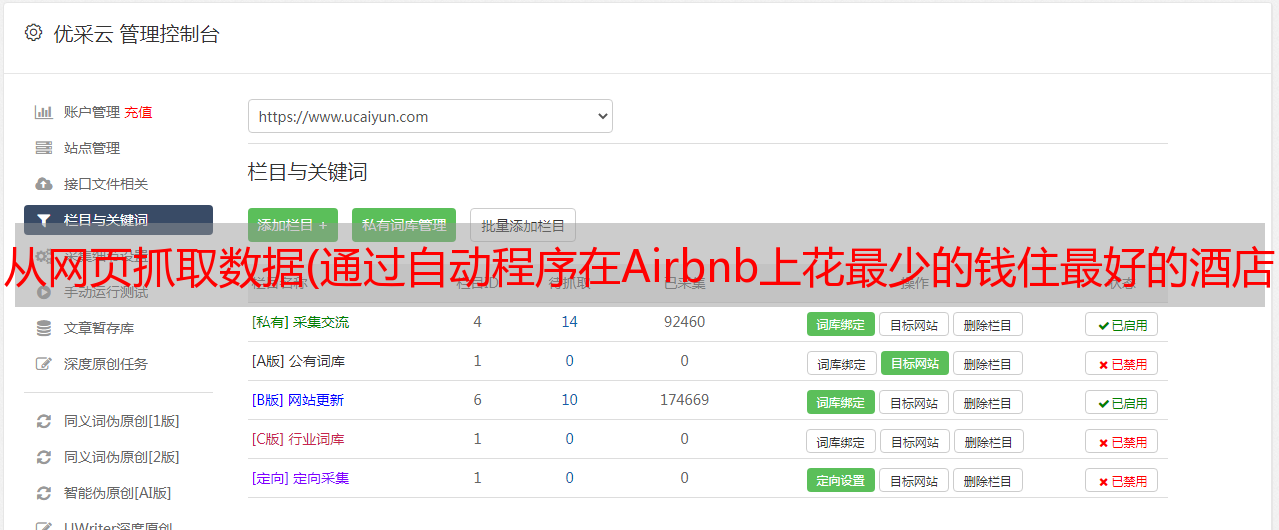Click 删除栏目 for the 定向采集 row
Viewport: 1279px width, 530px height.
(987, 480)
